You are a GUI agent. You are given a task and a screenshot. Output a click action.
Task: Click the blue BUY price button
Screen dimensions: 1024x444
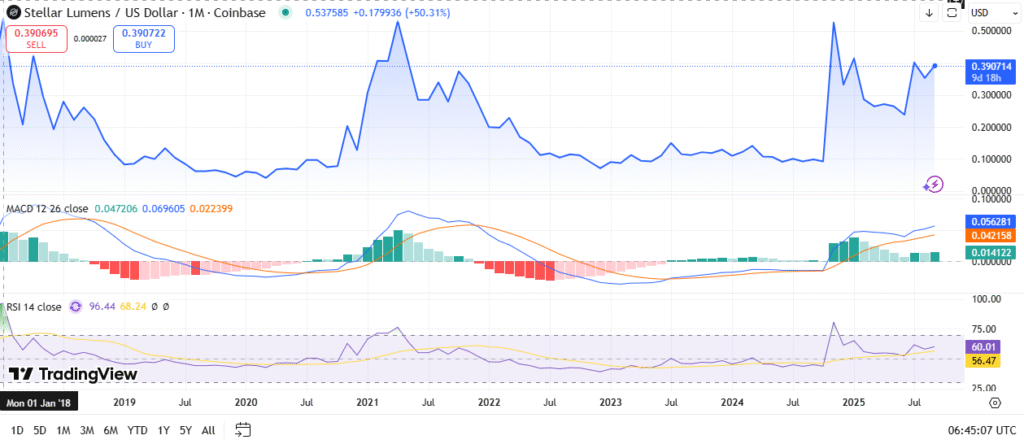(x=144, y=39)
